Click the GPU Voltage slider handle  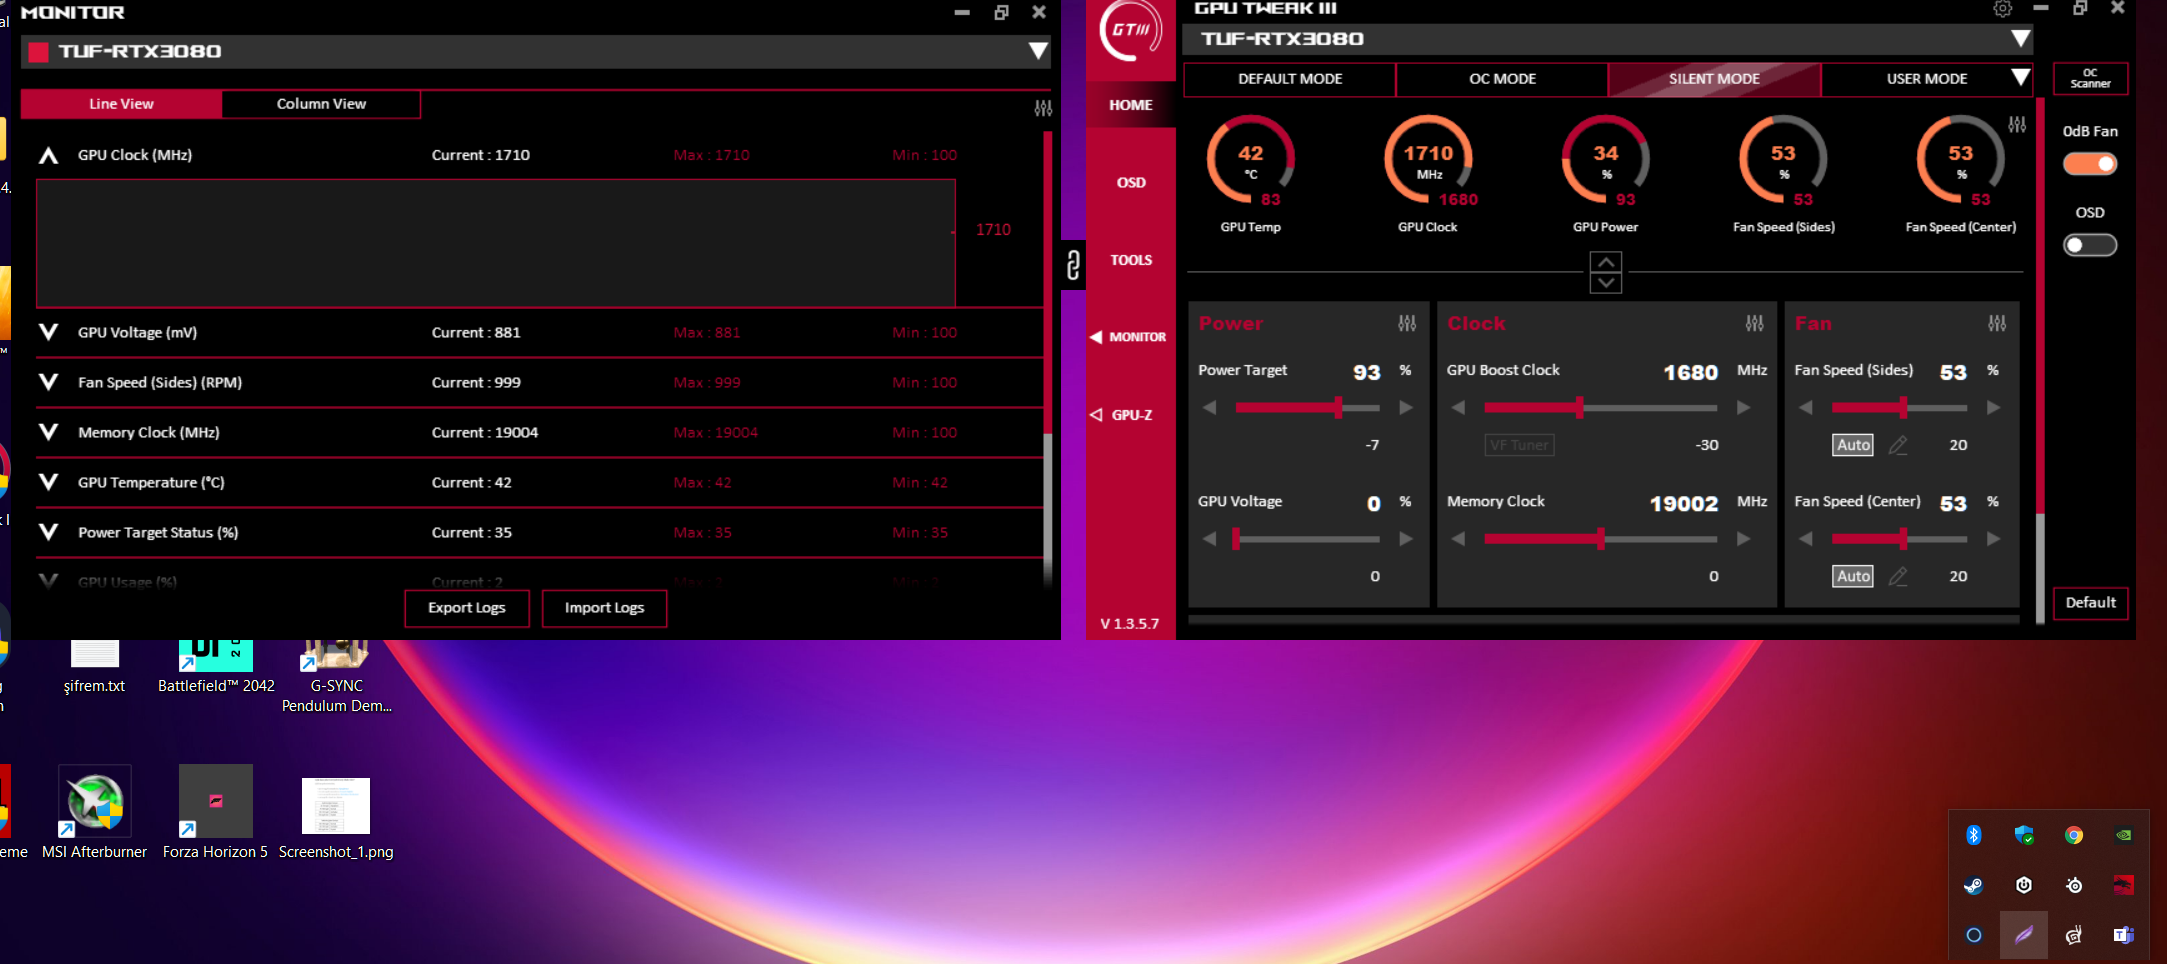(1236, 539)
